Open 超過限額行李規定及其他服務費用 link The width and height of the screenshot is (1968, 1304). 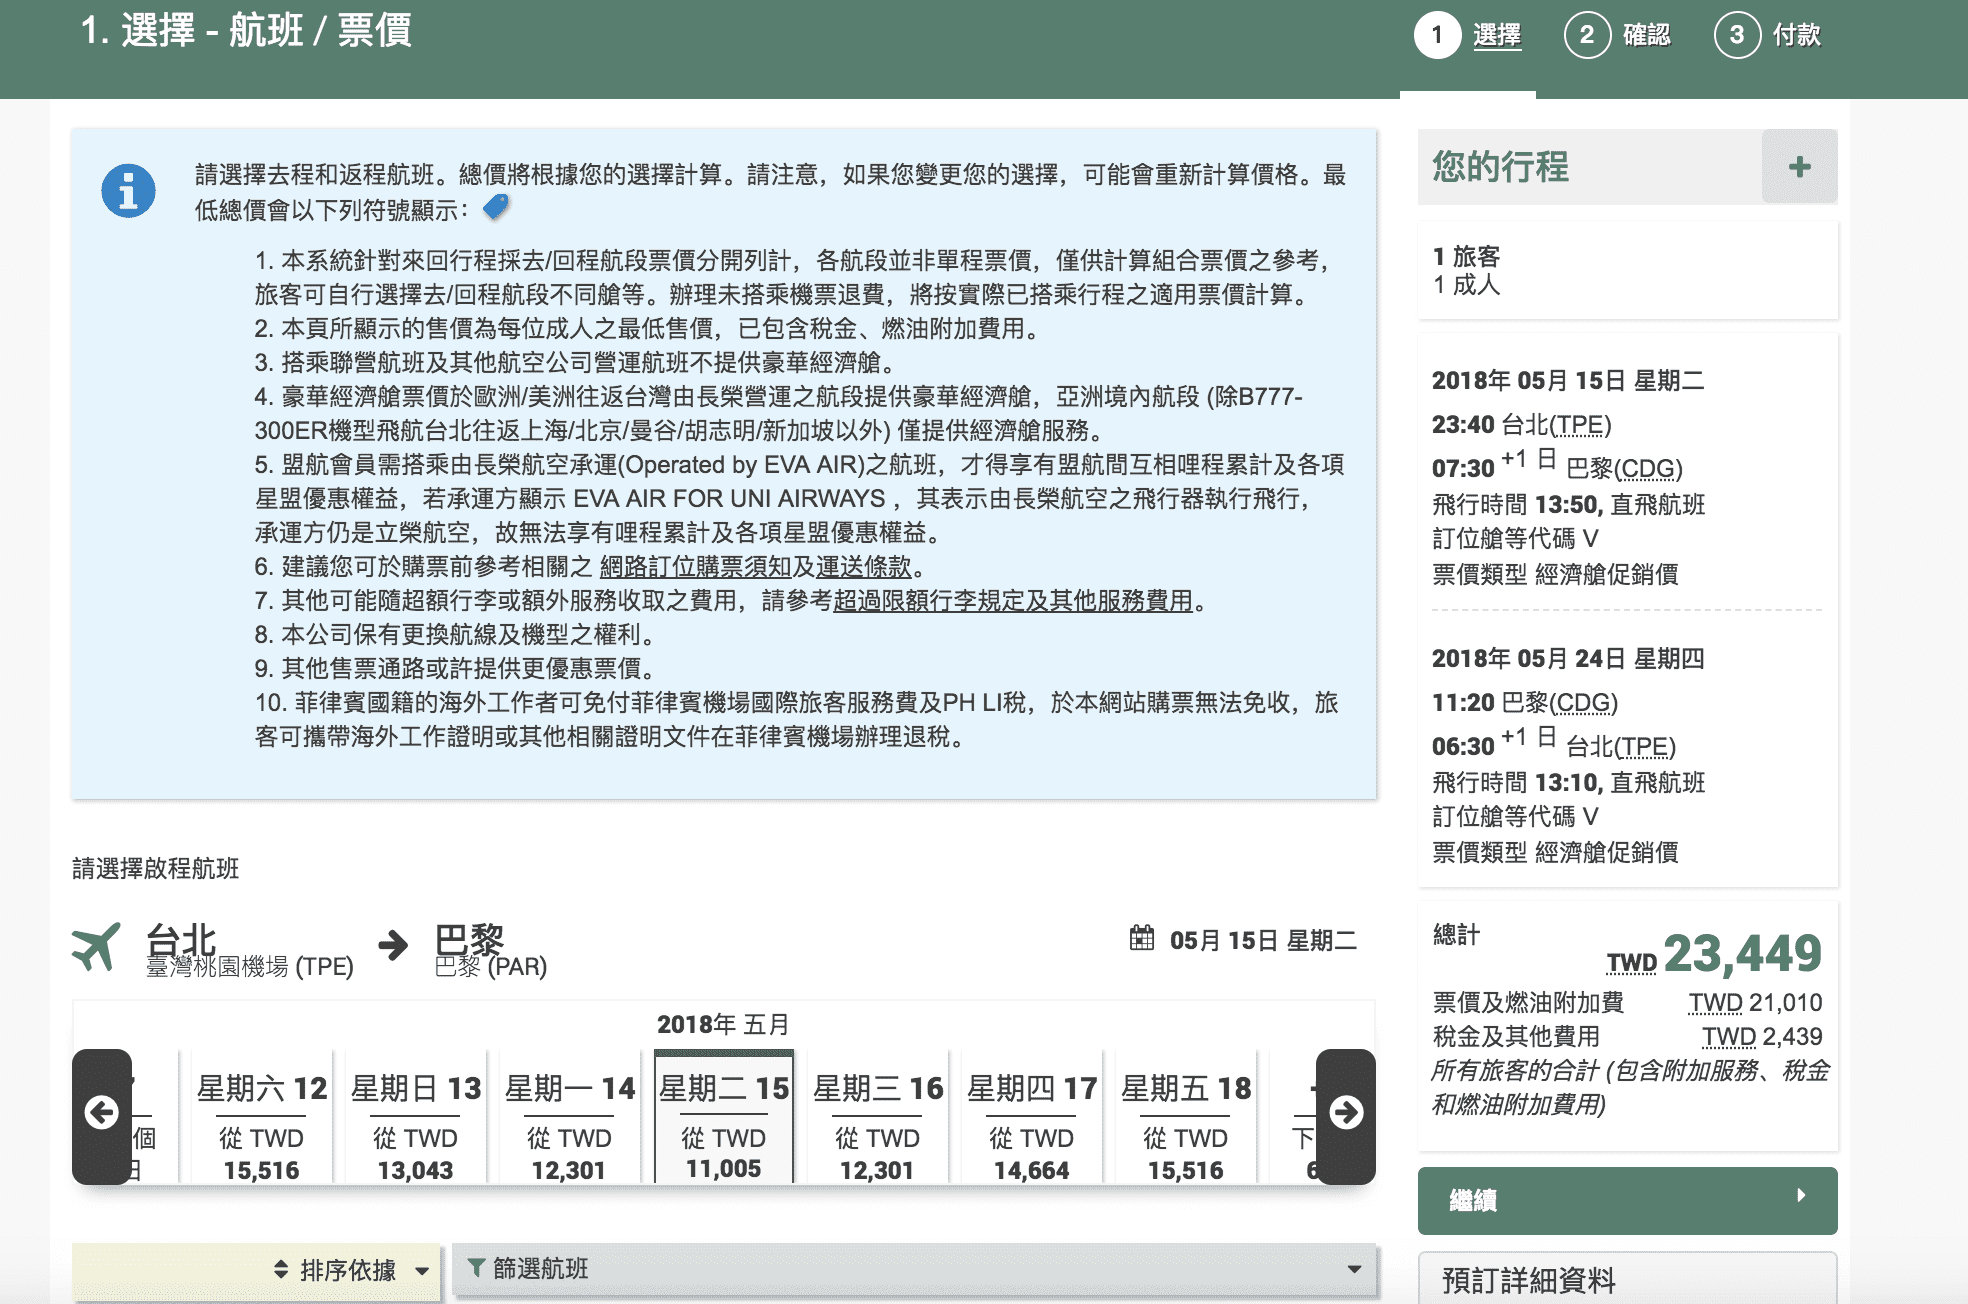[1013, 601]
